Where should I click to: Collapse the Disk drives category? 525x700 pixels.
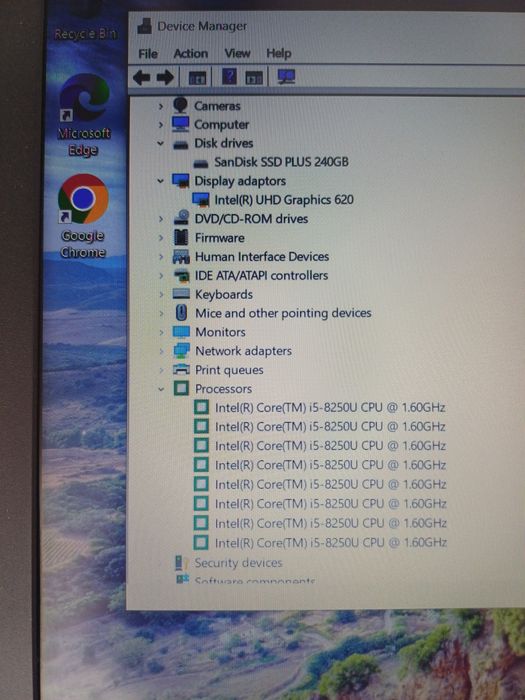pos(160,143)
